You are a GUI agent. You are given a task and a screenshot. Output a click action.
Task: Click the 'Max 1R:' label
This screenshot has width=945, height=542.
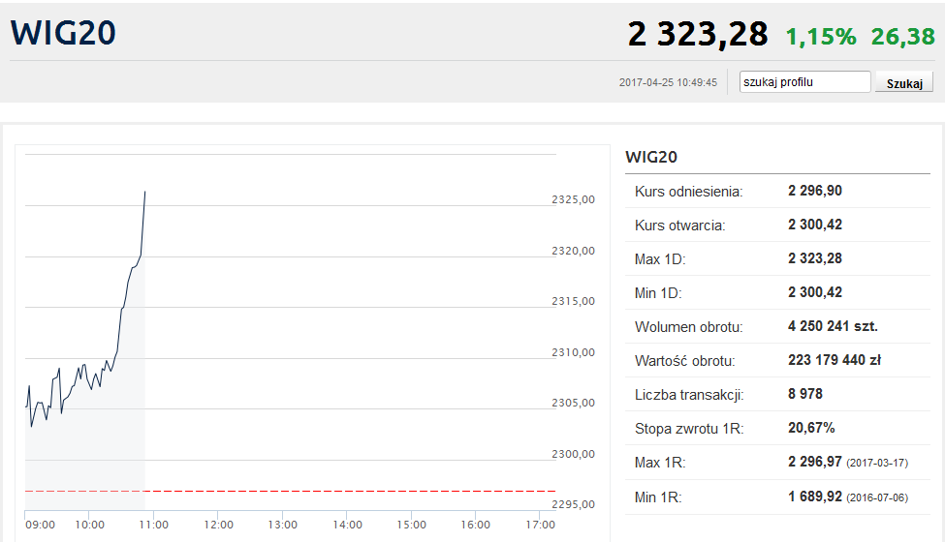(660, 462)
